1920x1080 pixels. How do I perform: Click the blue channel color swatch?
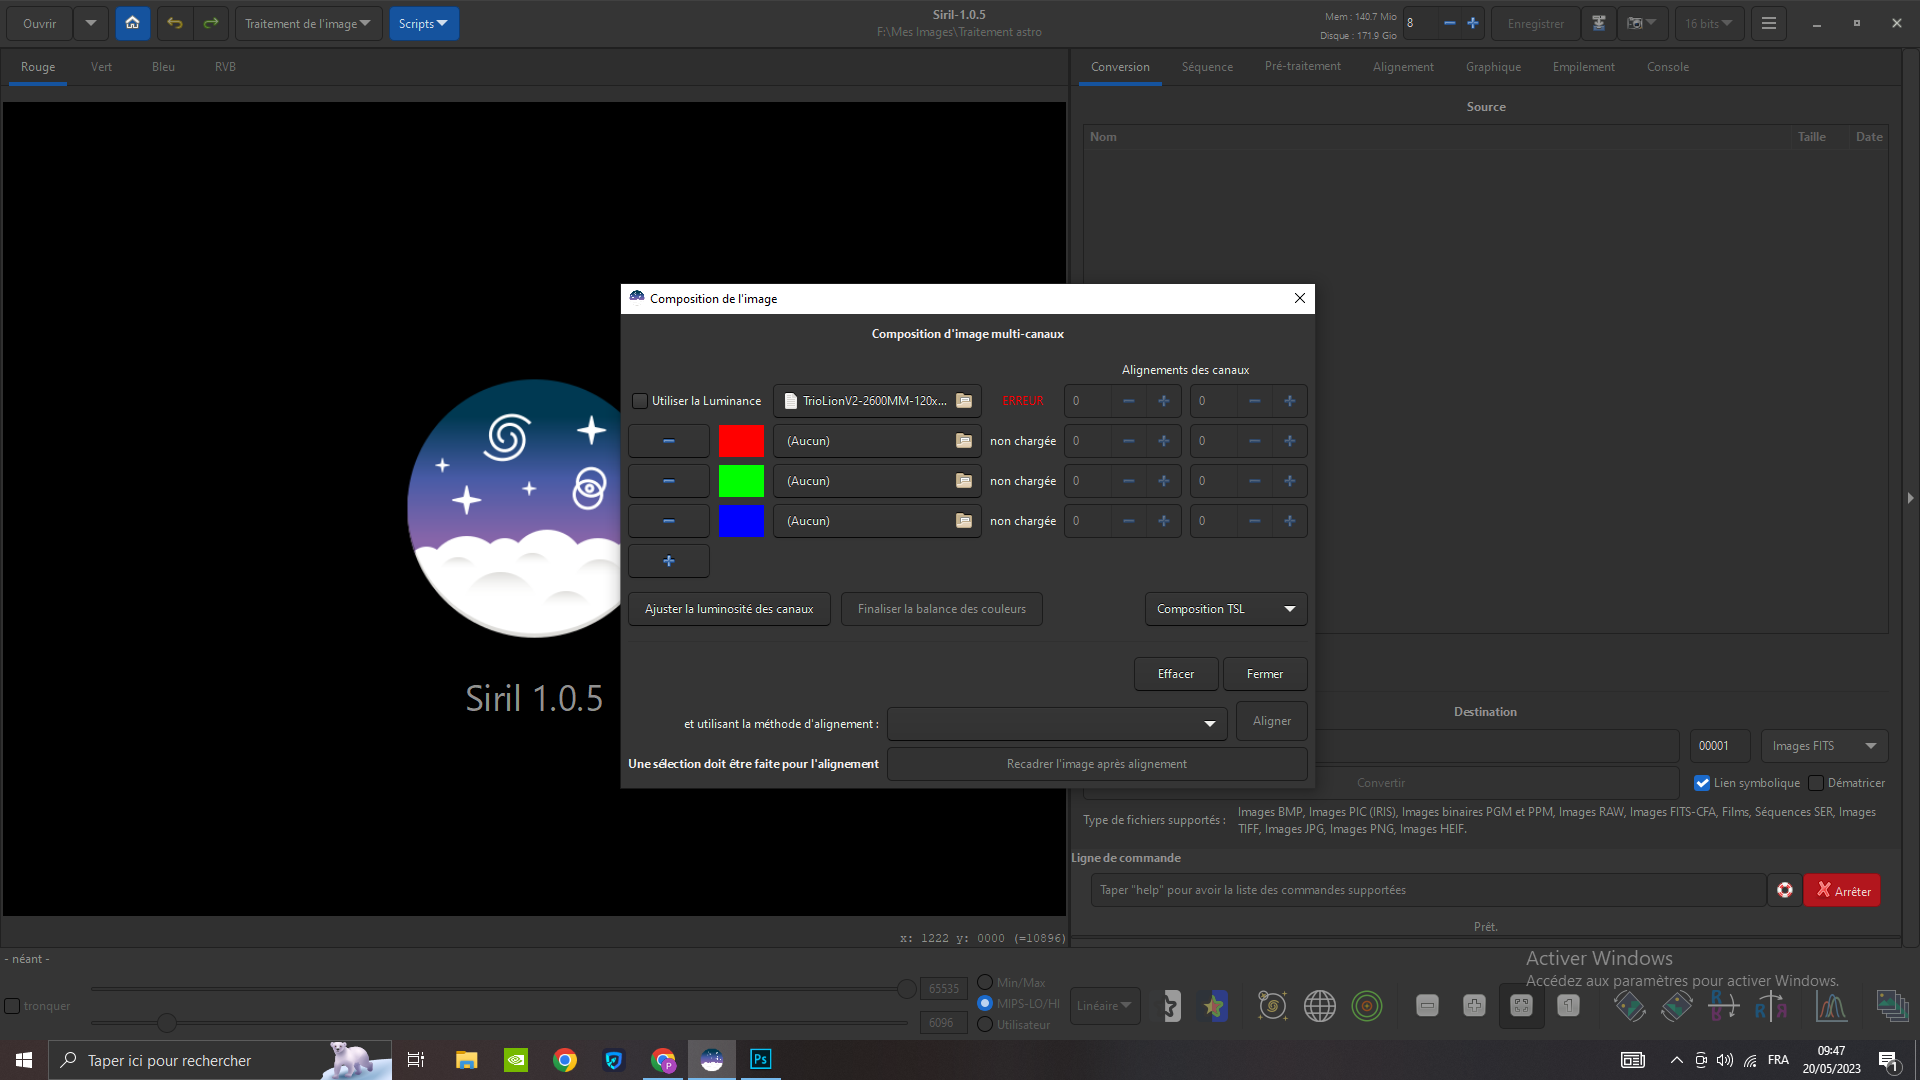coord(741,521)
